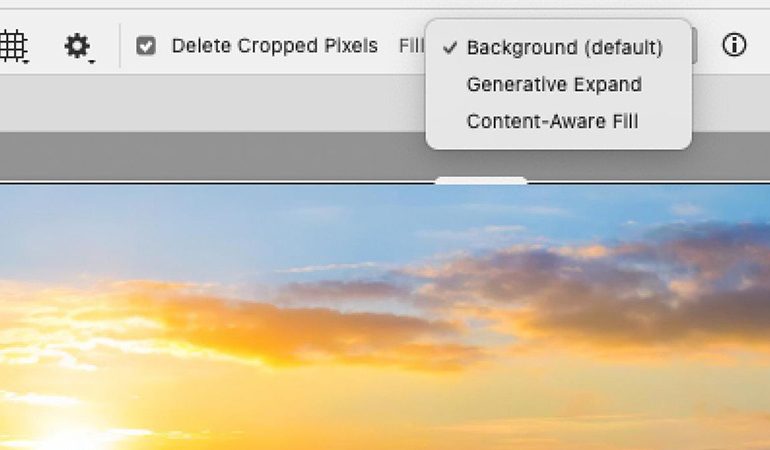Expand the small arrow beside gear icon
The image size is (770, 450).
coord(91,61)
